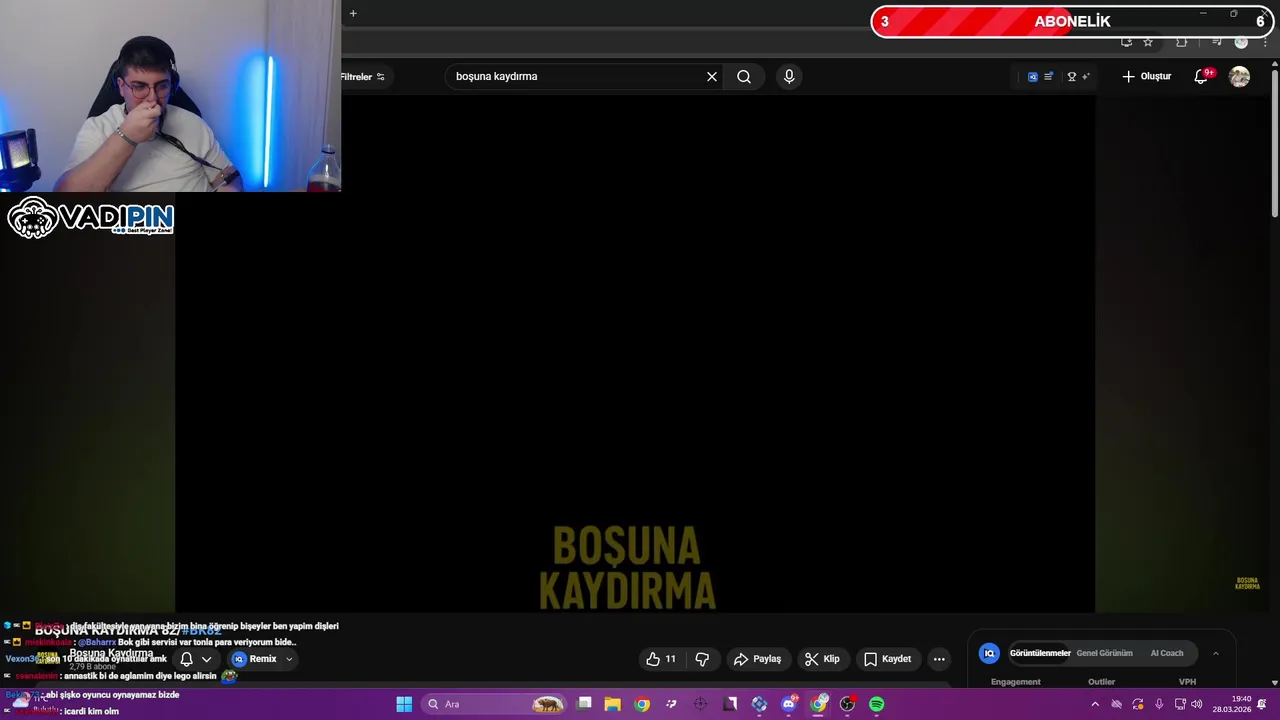Image resolution: width=1280 pixels, height=720 pixels.
Task: Like the video with thumbs up
Action: [662, 659]
